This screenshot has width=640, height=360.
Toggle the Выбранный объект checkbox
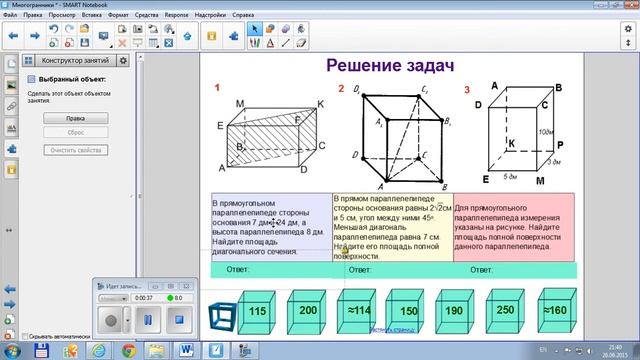[31, 79]
